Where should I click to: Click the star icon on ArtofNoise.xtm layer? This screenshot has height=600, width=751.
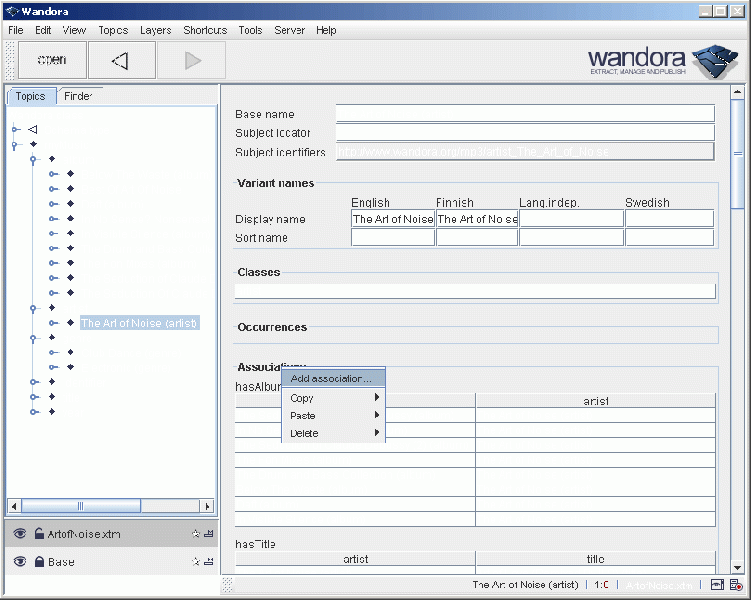[x=196, y=534]
